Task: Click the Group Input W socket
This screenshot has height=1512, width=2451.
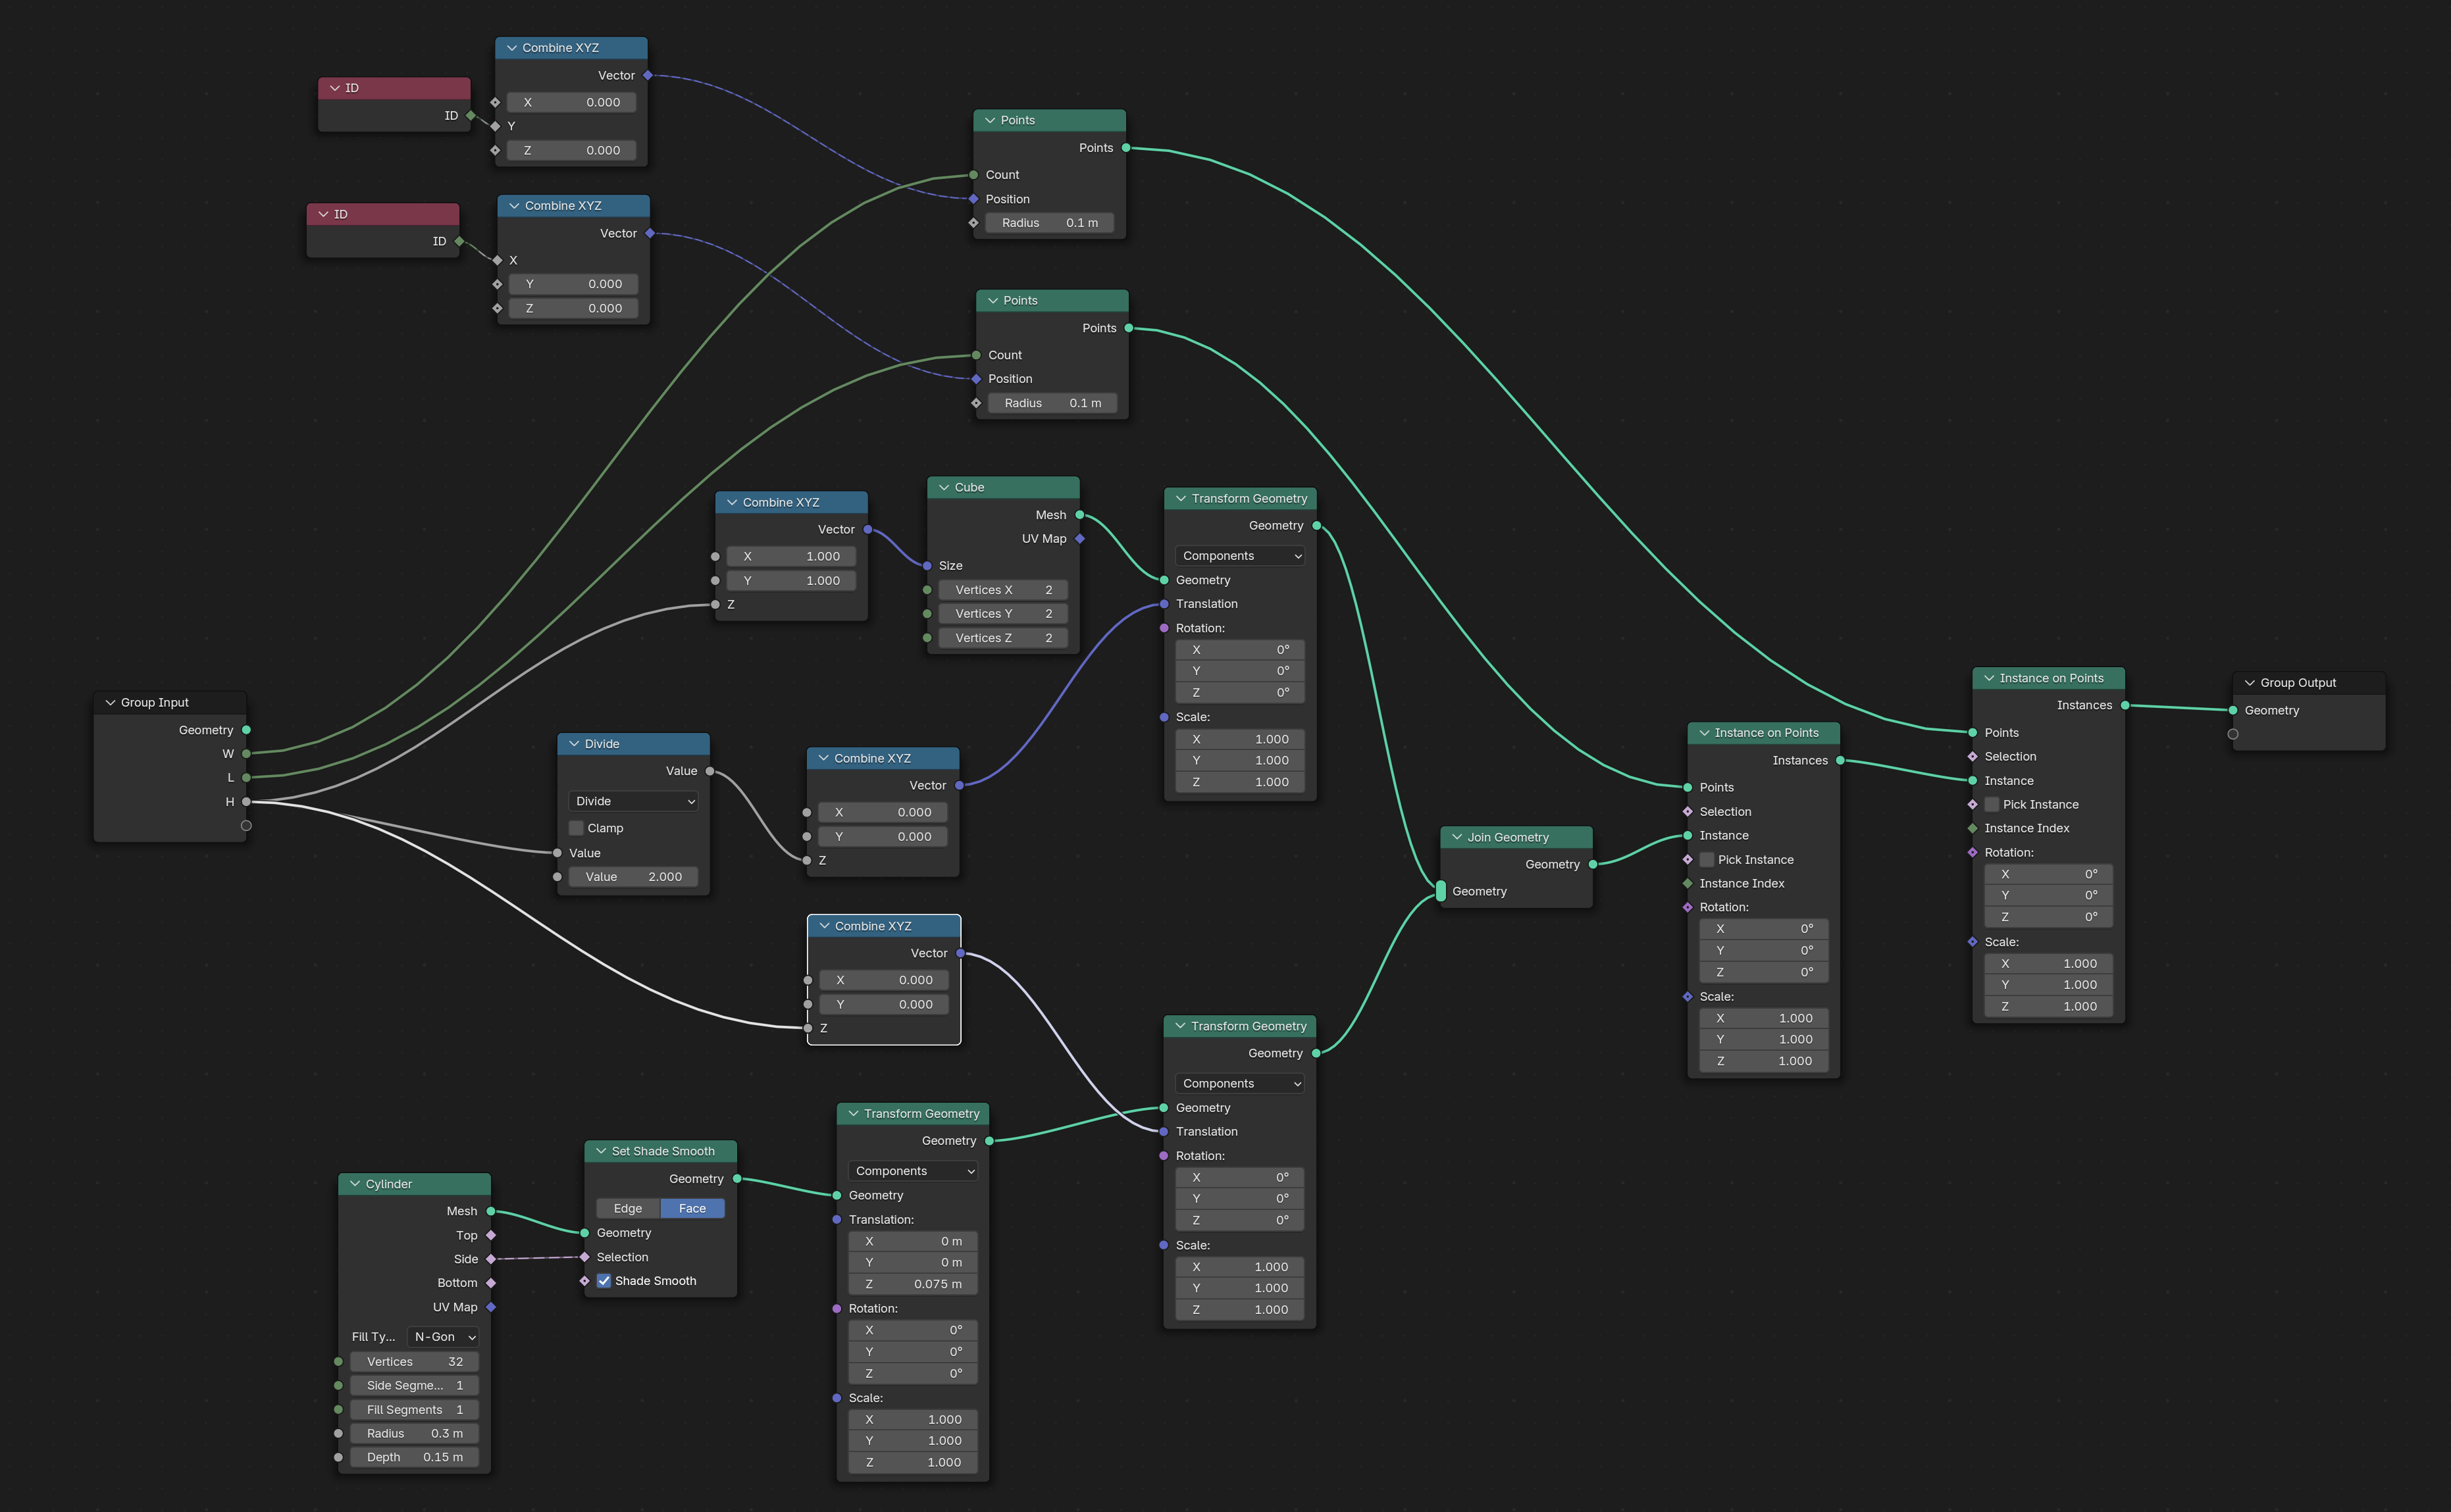Action: 246,754
